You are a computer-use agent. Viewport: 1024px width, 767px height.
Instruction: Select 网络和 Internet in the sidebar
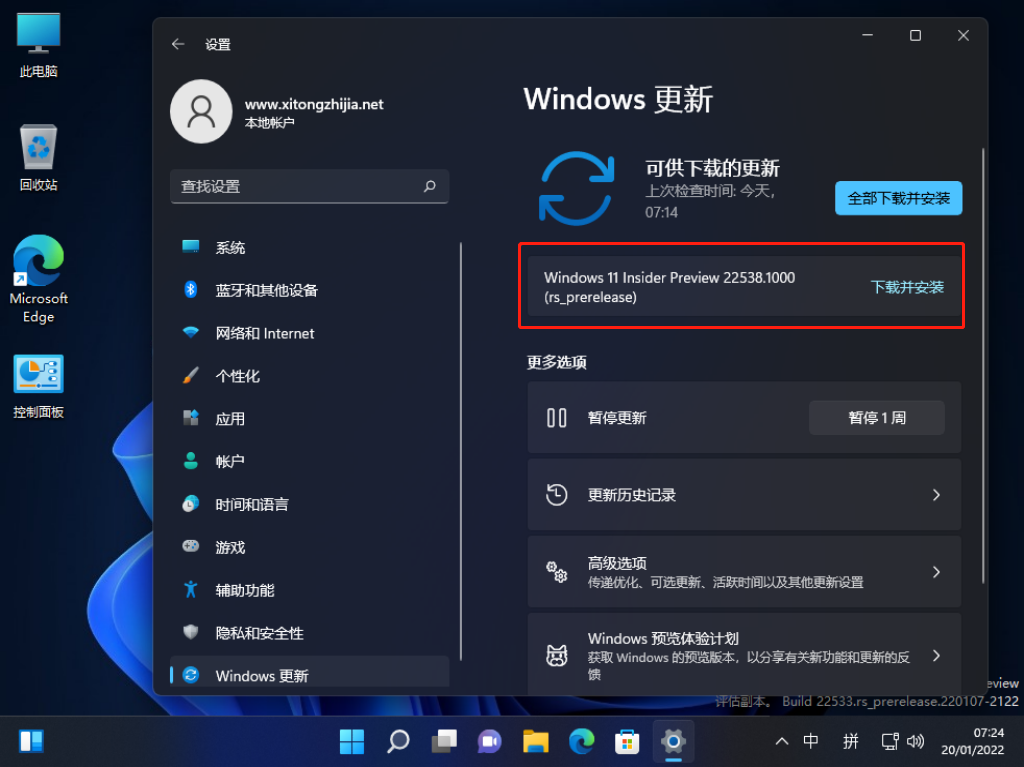coord(309,333)
